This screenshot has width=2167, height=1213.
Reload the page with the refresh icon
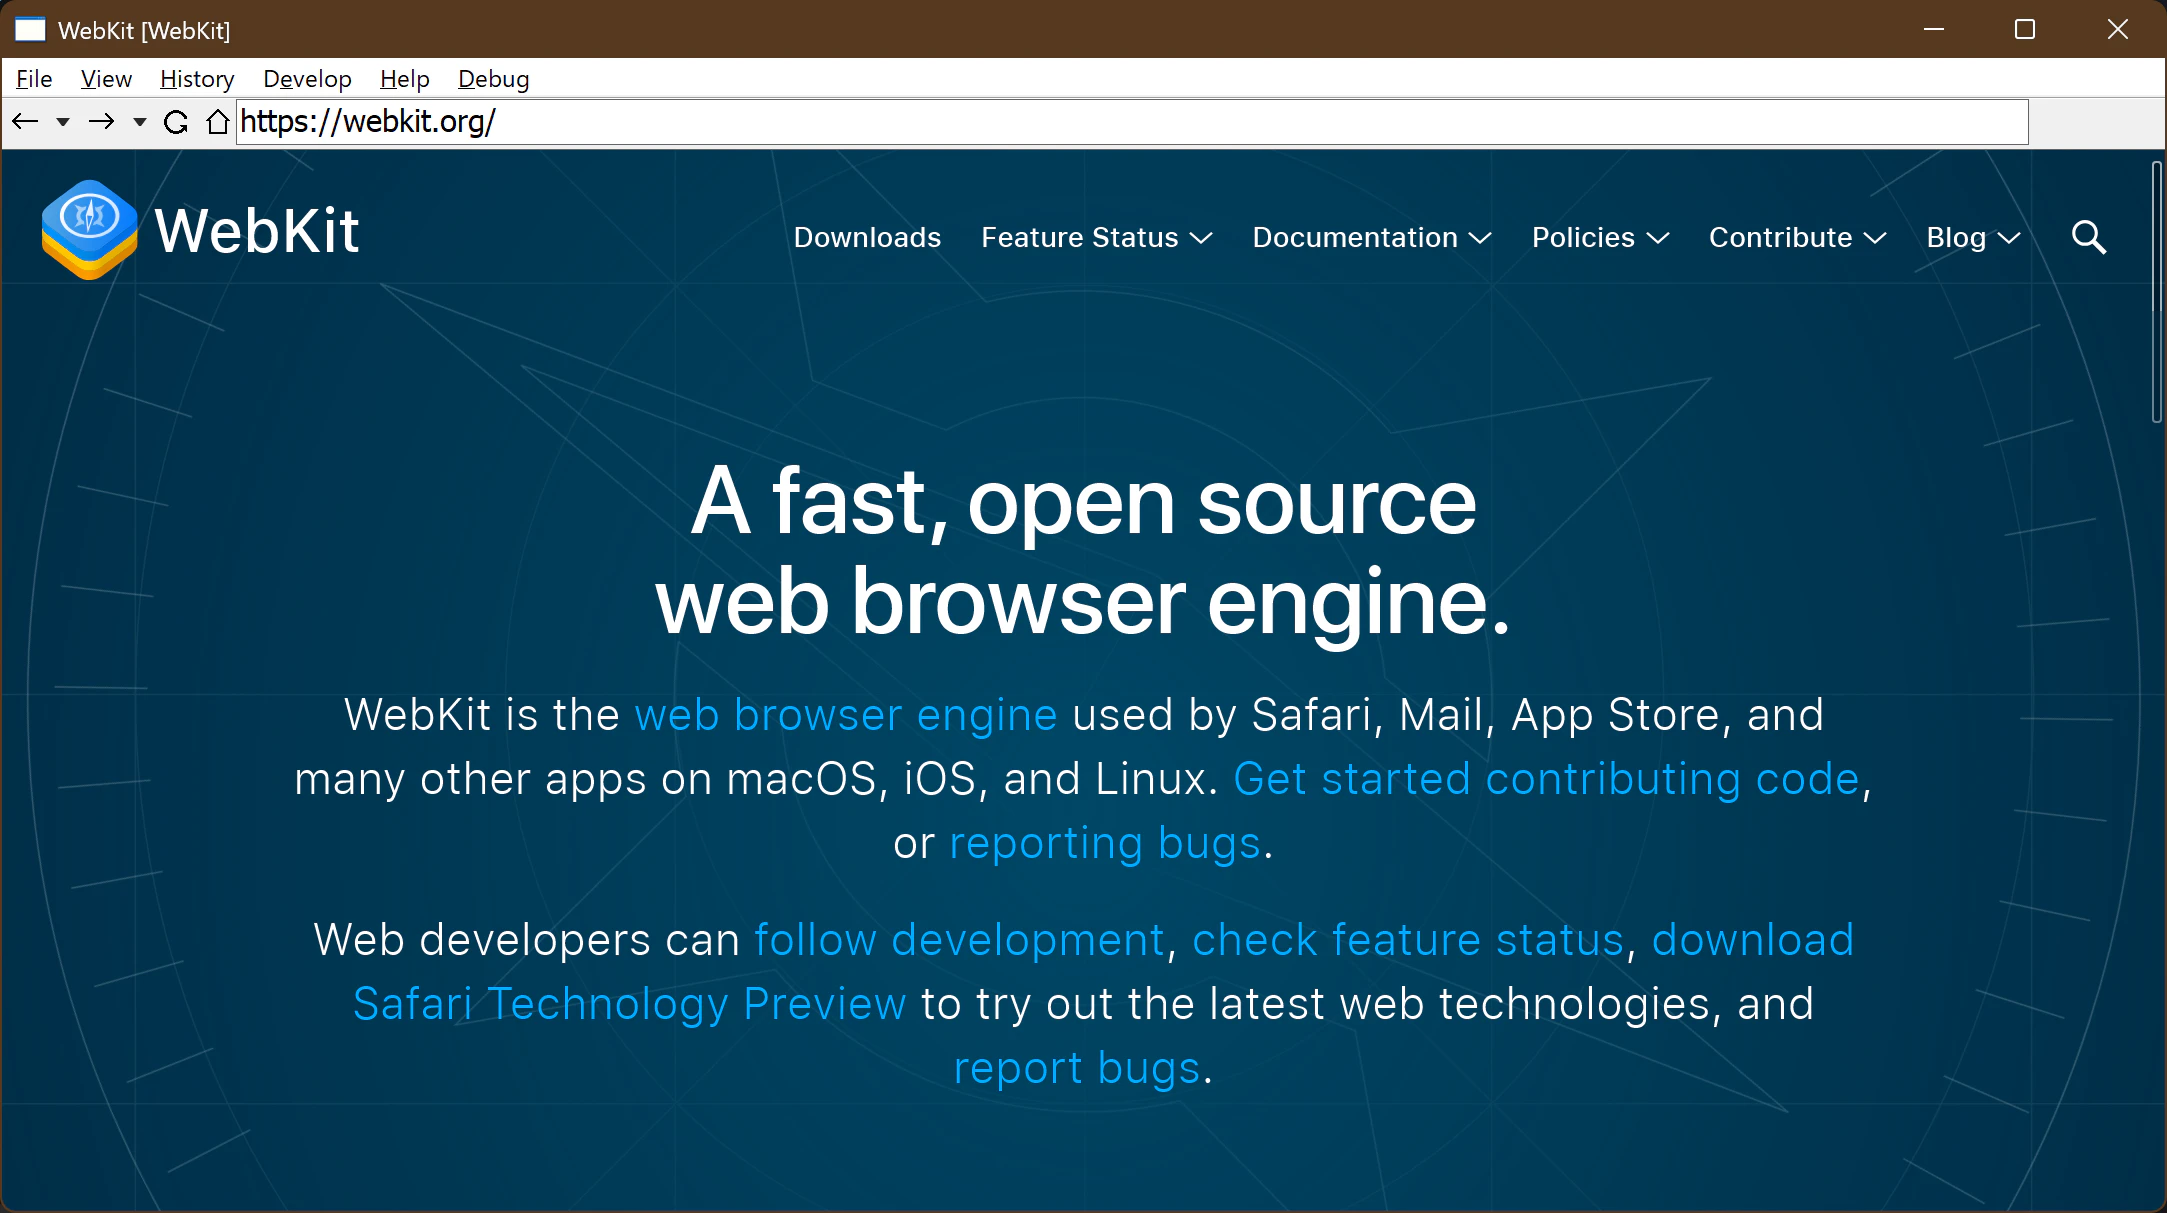(x=176, y=122)
